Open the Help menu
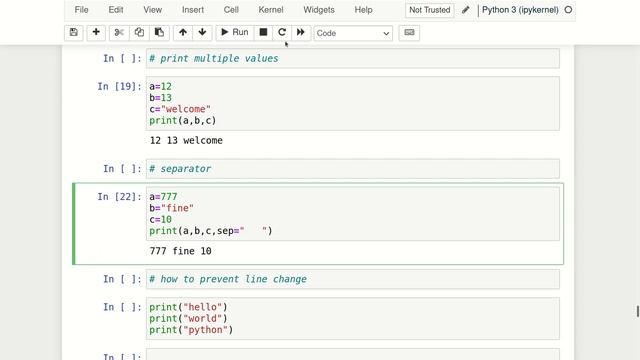Image resolution: width=640 pixels, height=360 pixels. tap(363, 10)
